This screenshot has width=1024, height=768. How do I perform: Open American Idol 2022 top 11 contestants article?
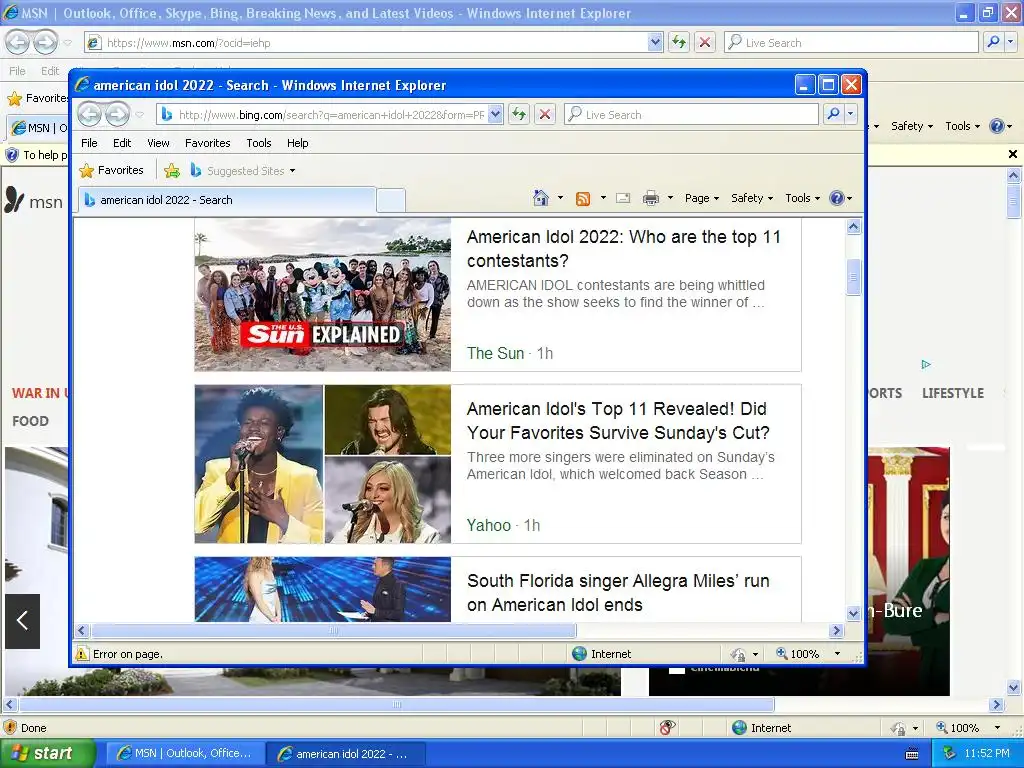pyautogui.click(x=624, y=249)
